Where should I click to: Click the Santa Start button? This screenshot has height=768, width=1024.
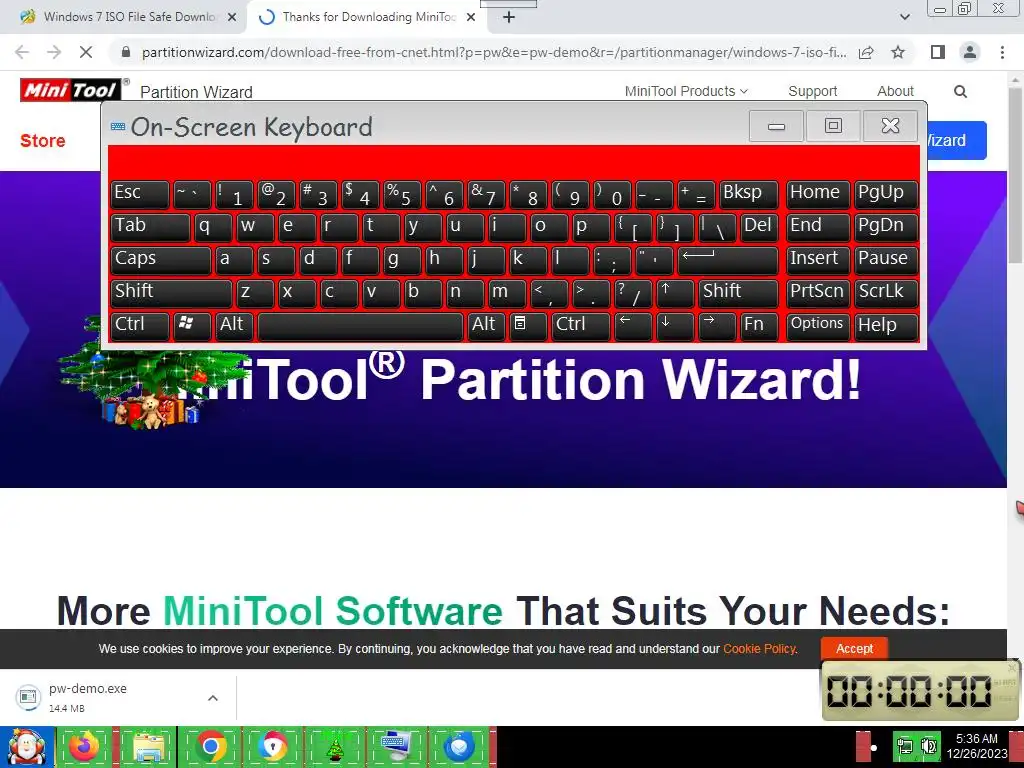(26, 746)
